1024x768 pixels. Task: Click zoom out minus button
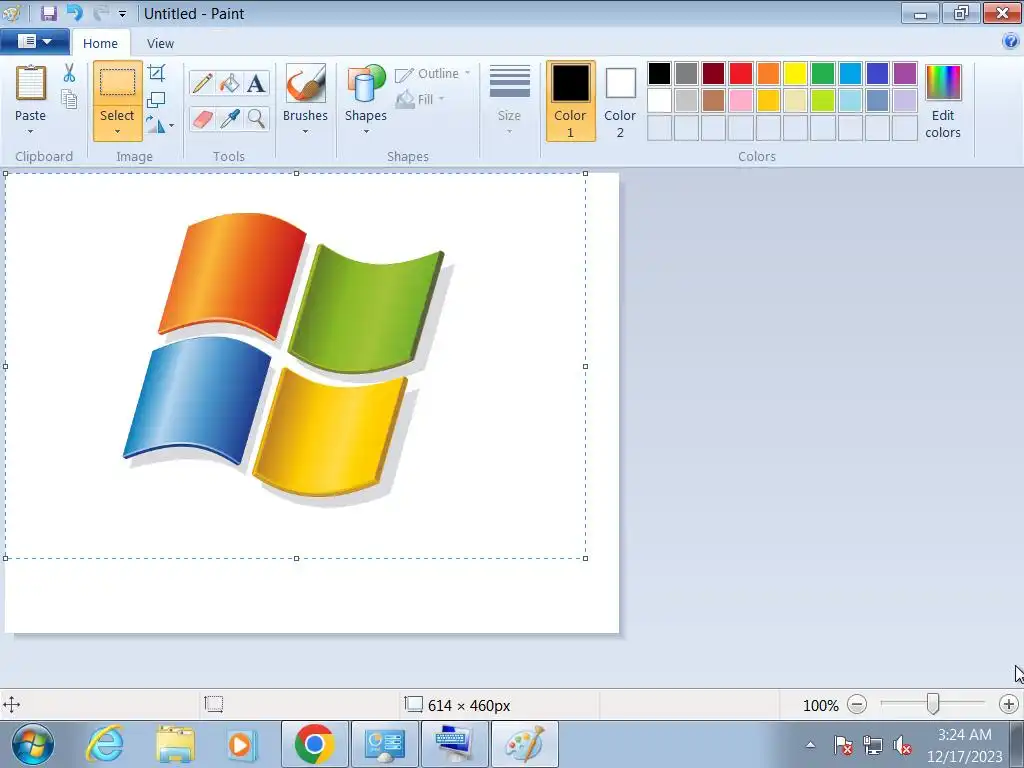pyautogui.click(x=857, y=705)
